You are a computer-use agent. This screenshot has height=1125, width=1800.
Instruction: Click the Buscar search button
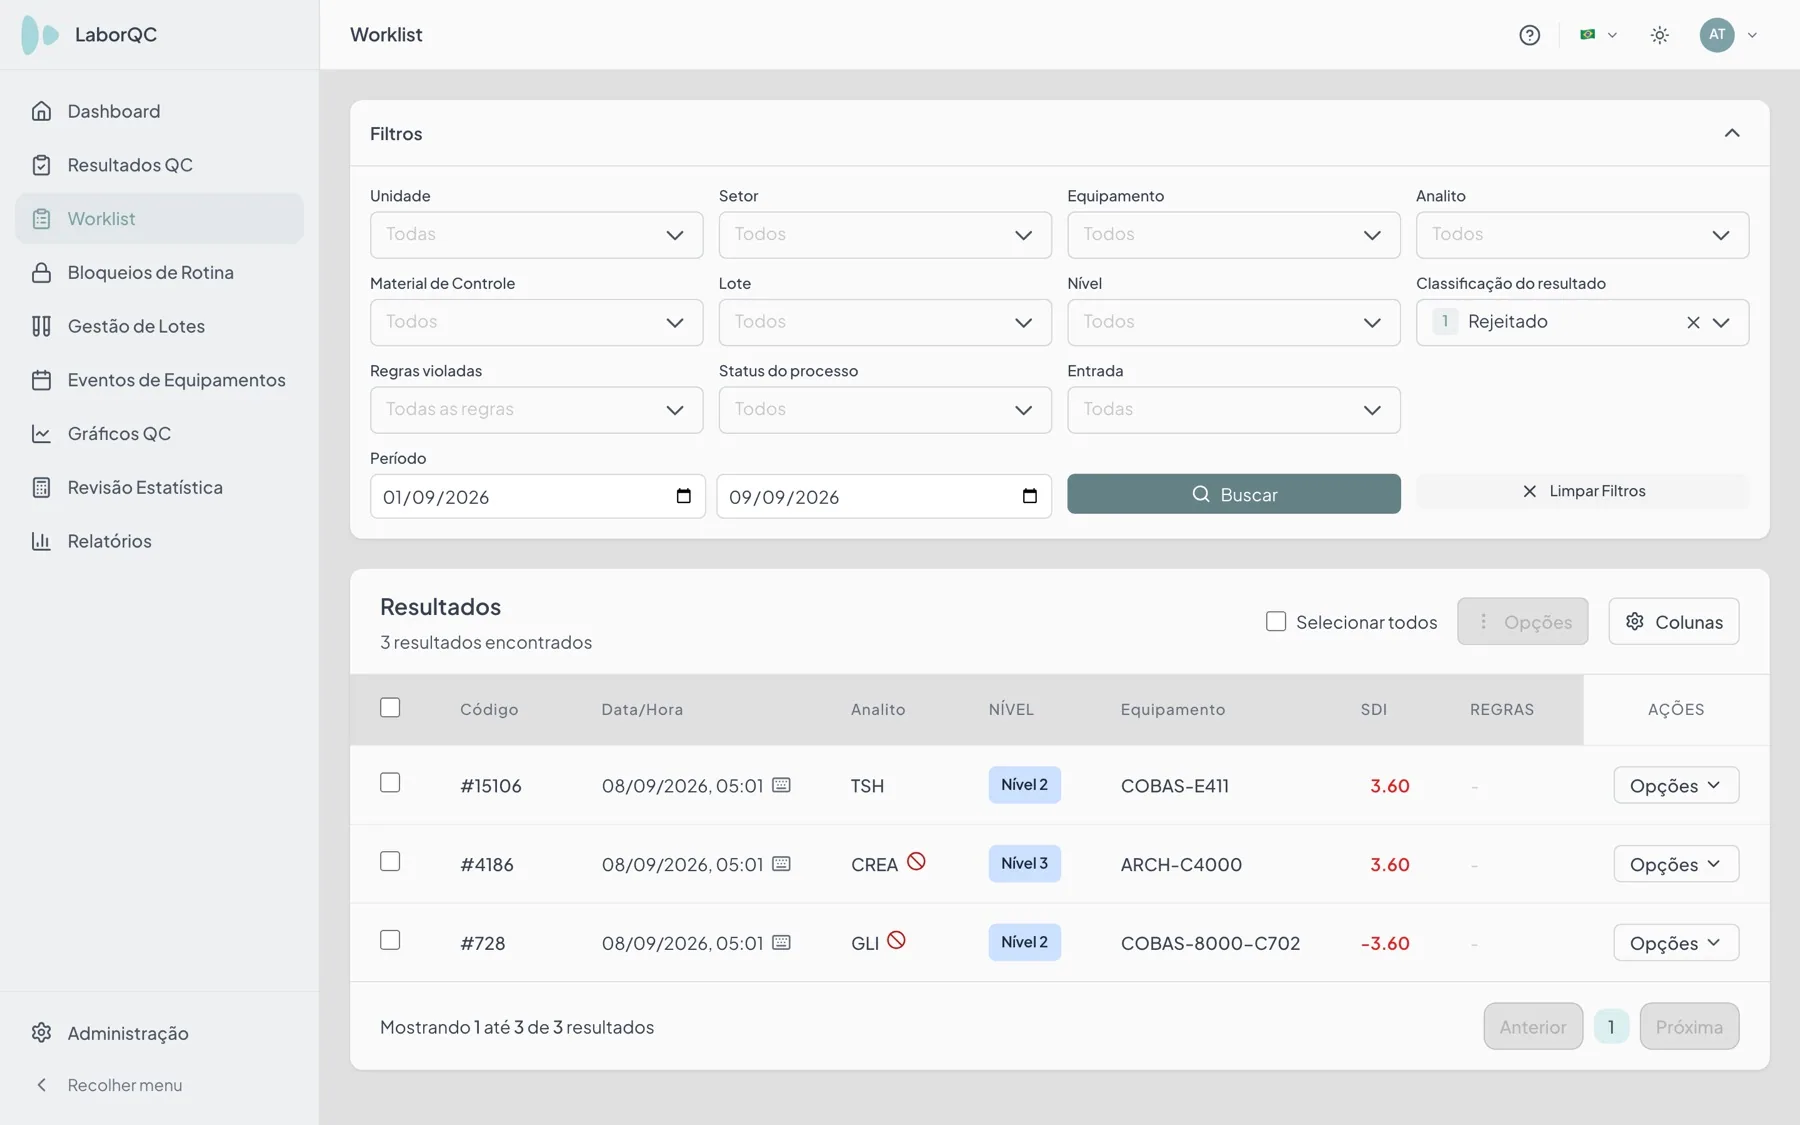pyautogui.click(x=1233, y=494)
